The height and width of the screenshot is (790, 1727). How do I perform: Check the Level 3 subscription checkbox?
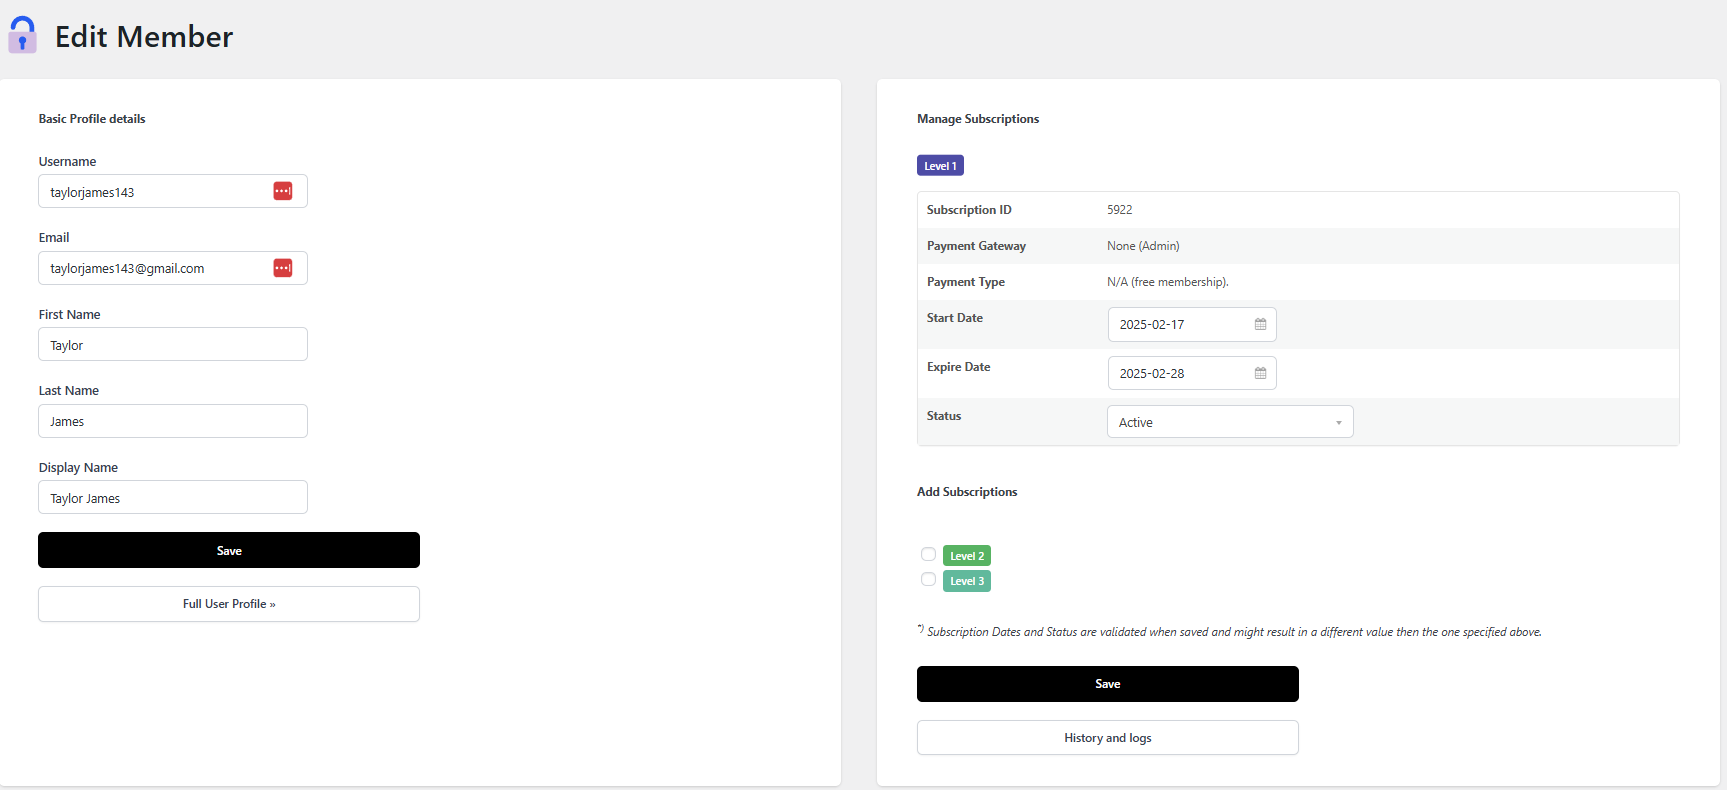click(x=928, y=579)
